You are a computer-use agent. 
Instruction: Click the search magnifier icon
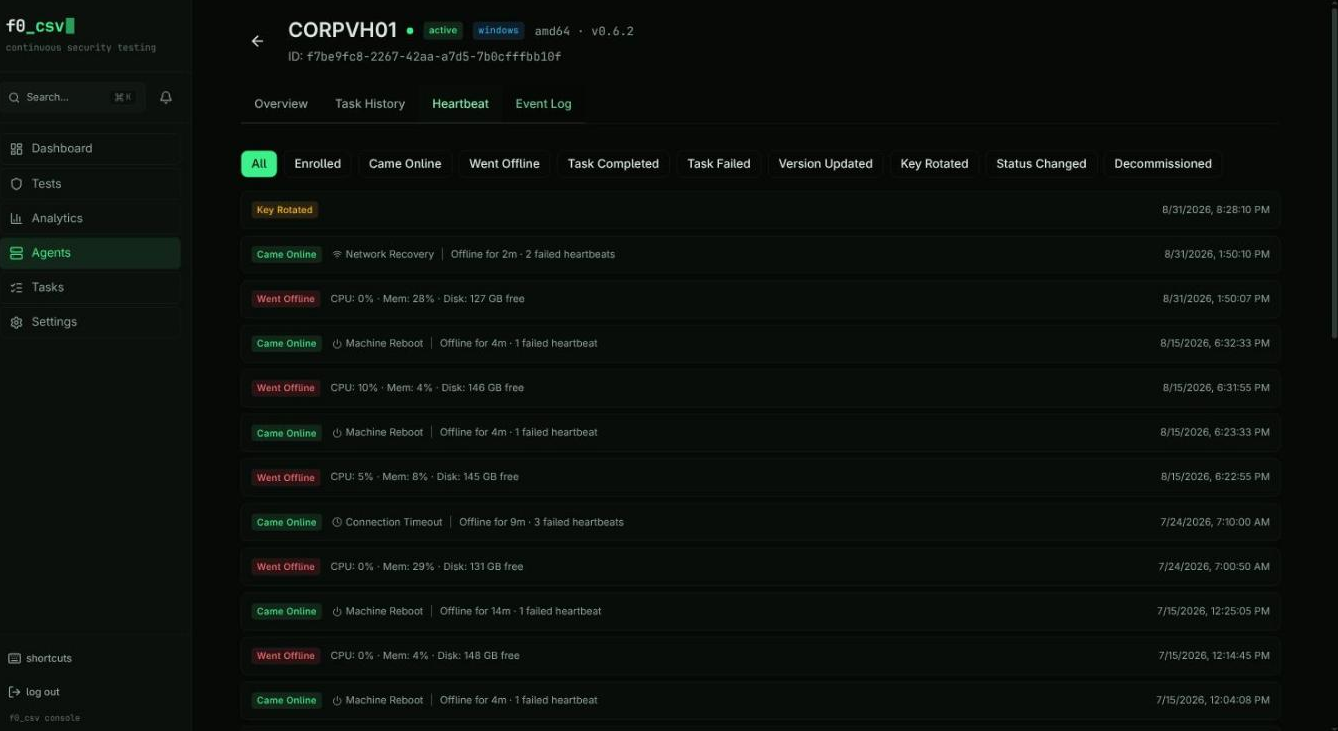click(14, 97)
